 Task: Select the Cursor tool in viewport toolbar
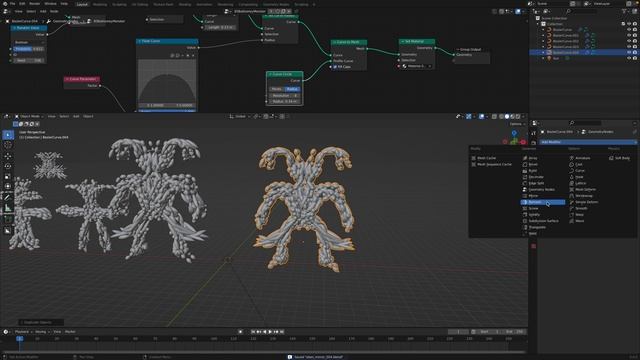8,145
